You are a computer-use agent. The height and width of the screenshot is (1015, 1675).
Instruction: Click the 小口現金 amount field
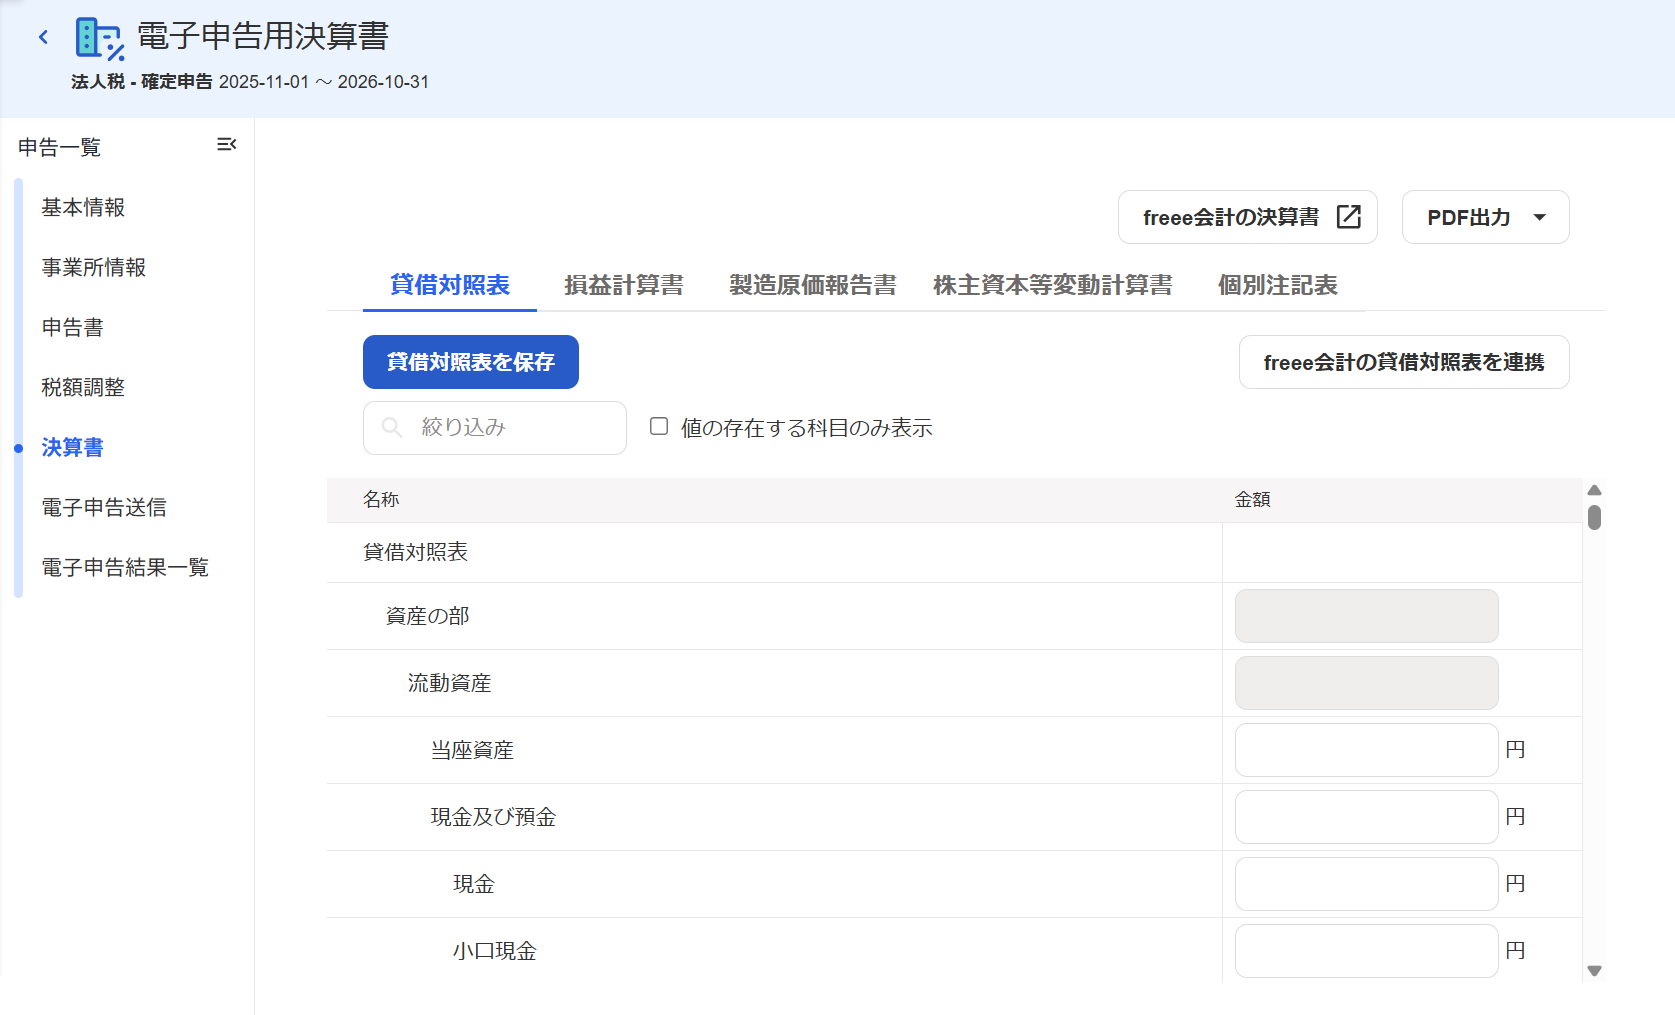(1367, 951)
